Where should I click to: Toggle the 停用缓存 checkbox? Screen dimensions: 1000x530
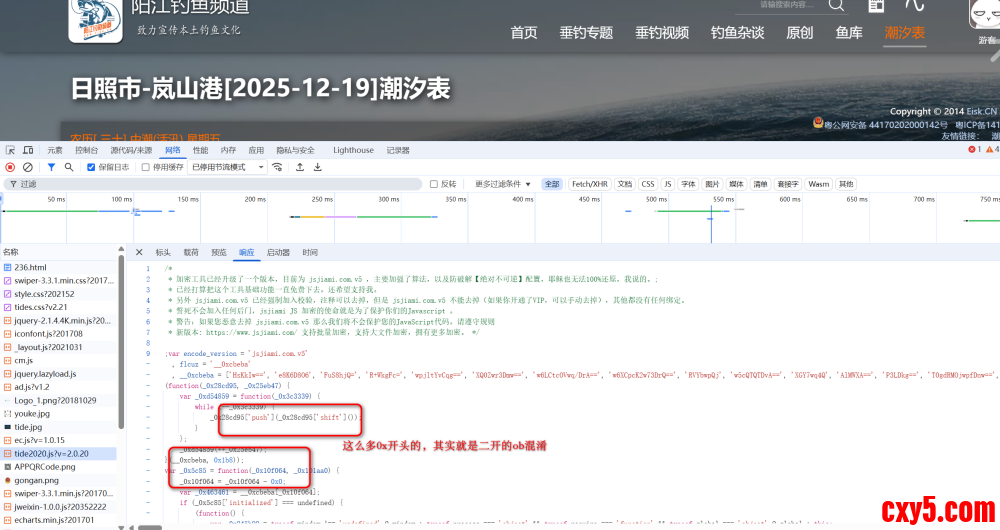[145, 167]
